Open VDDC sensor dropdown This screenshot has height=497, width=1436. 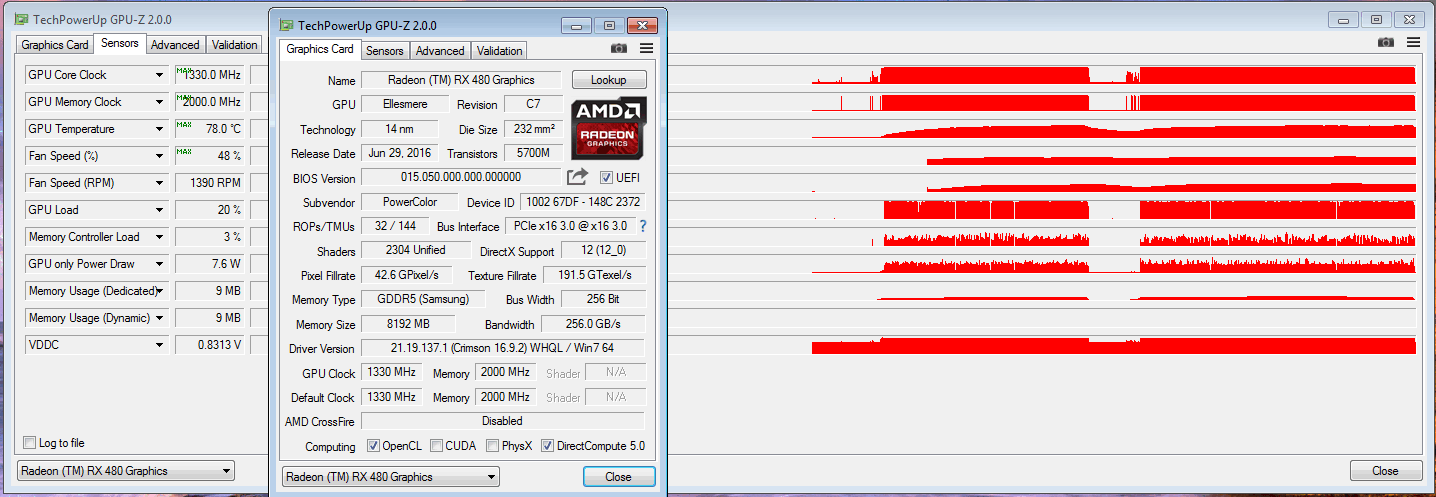tap(159, 345)
